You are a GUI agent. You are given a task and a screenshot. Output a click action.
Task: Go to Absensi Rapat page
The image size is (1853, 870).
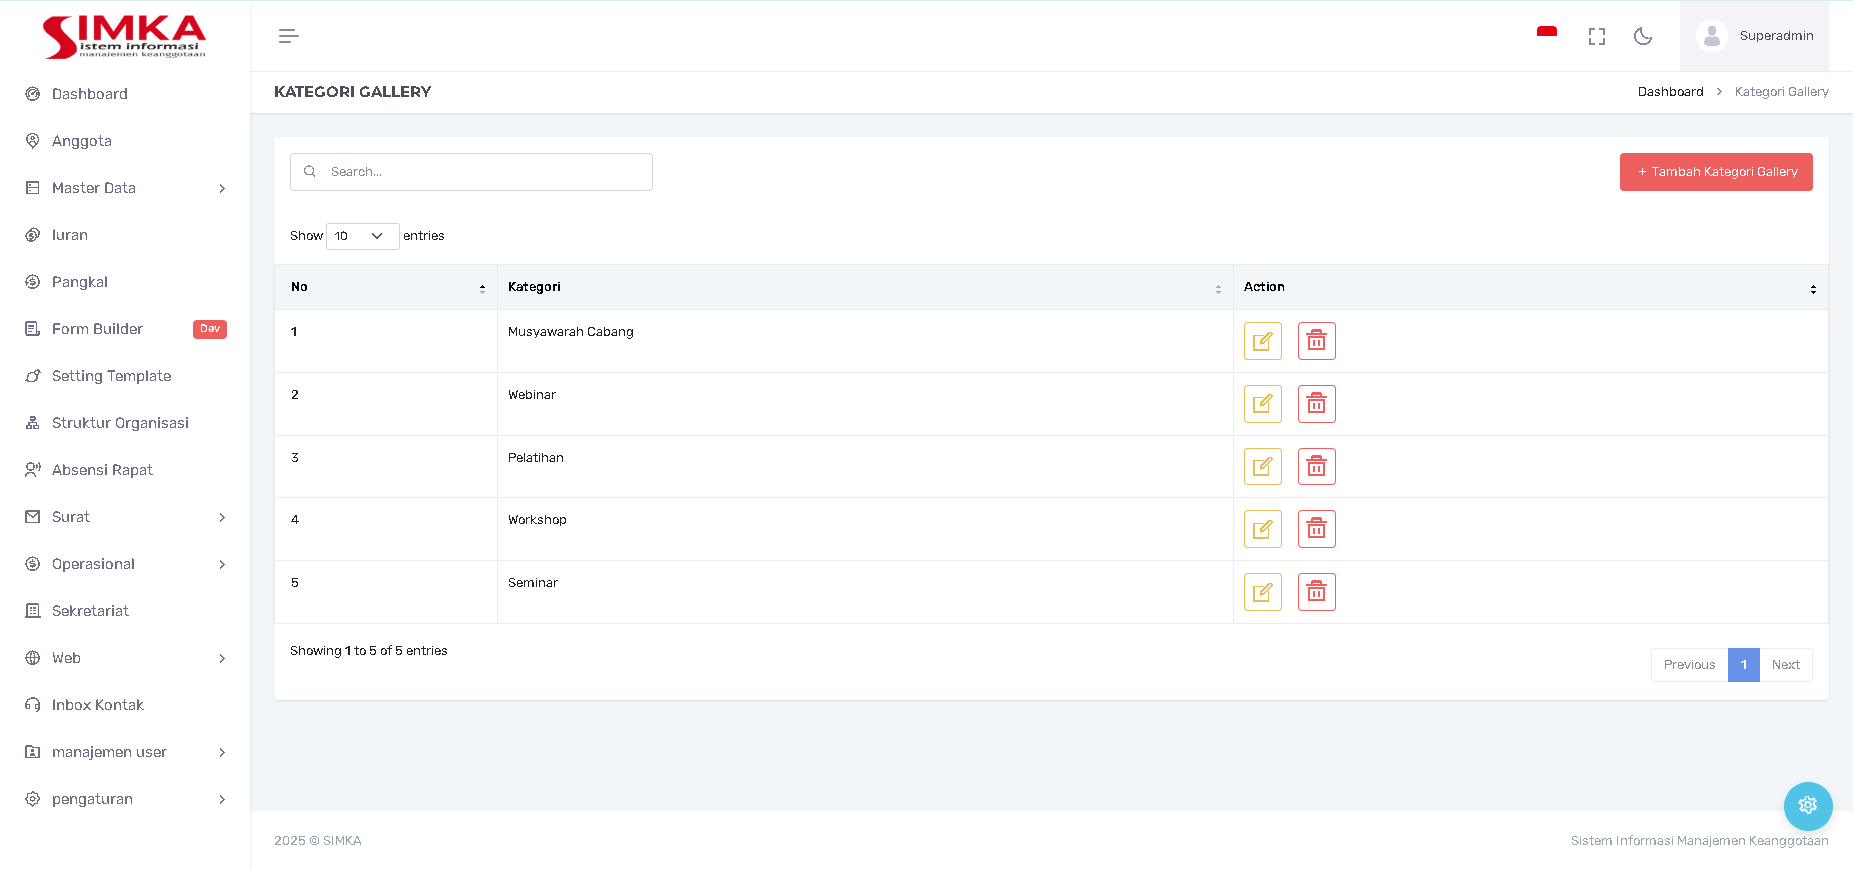(102, 470)
